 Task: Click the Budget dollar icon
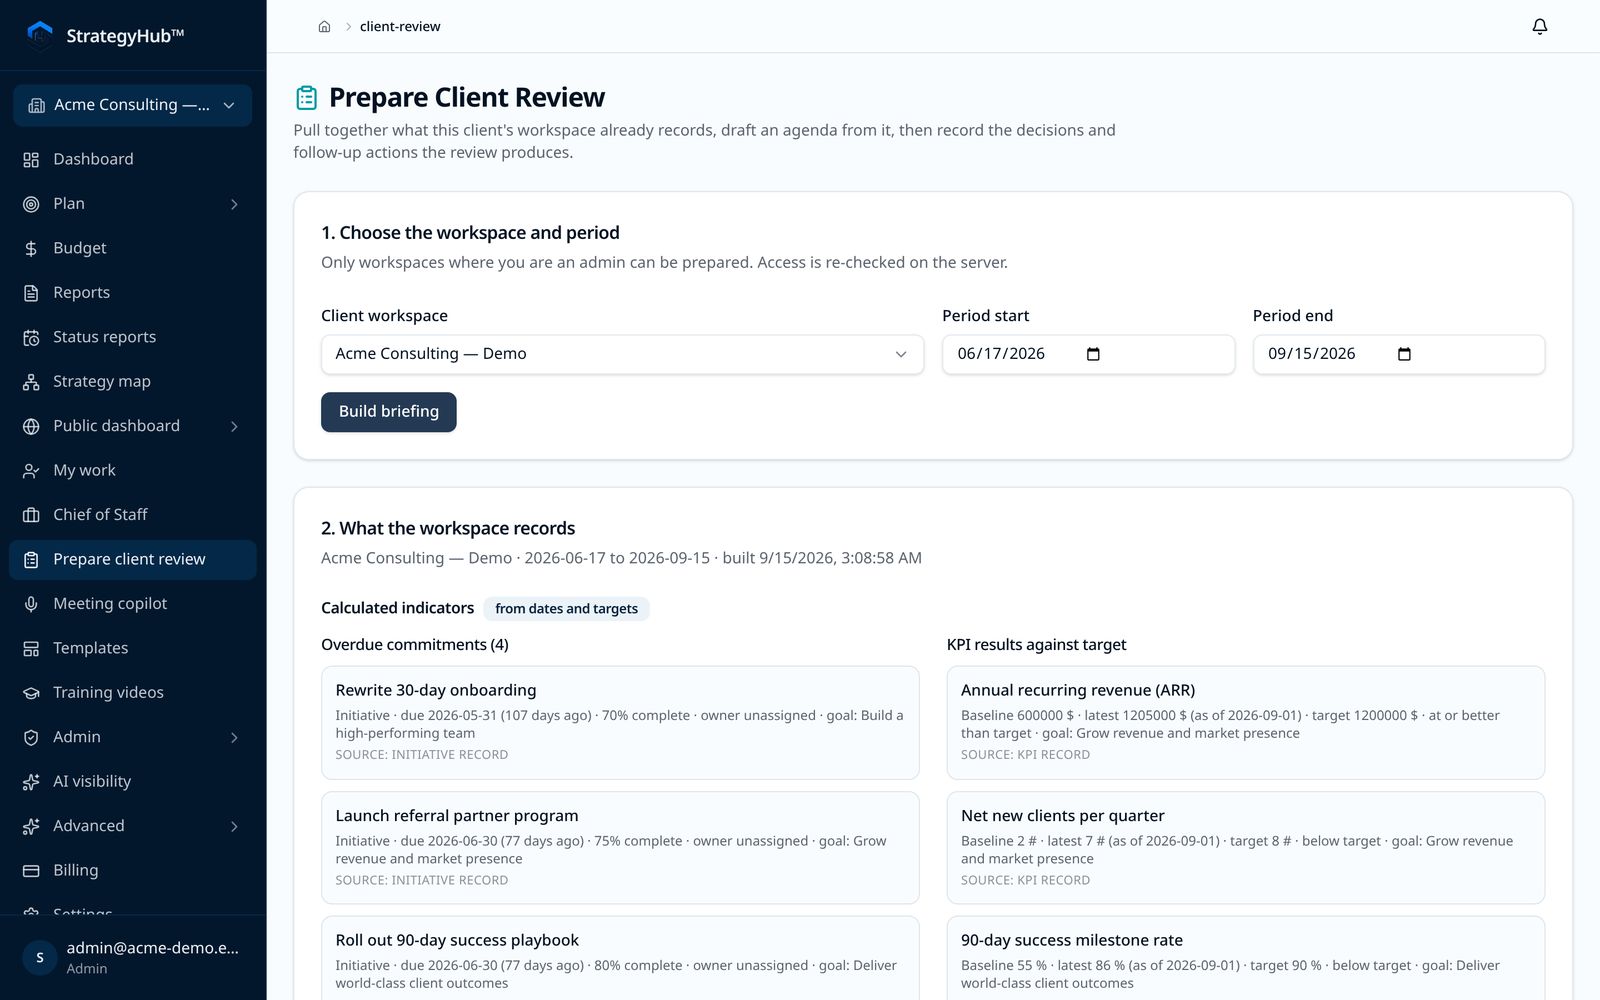click(31, 248)
